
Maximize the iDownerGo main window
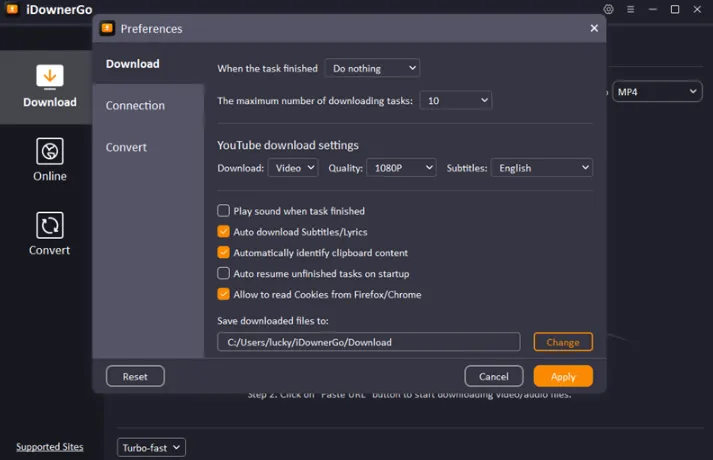pyautogui.click(x=675, y=9)
